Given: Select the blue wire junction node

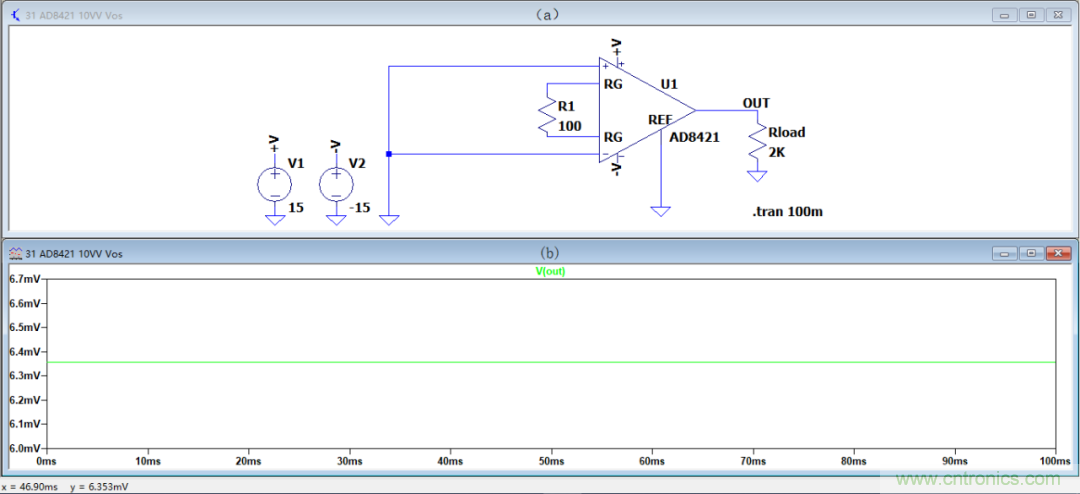Looking at the screenshot, I should click(x=389, y=154).
